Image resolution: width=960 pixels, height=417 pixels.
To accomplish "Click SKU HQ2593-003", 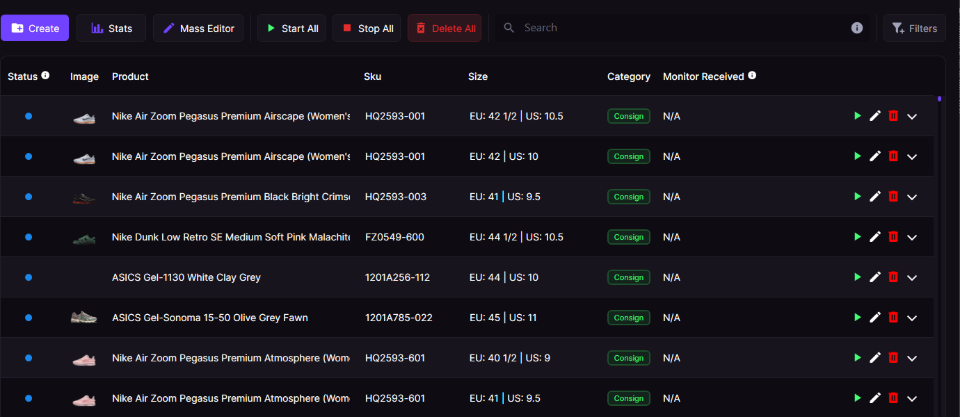I will pos(396,197).
